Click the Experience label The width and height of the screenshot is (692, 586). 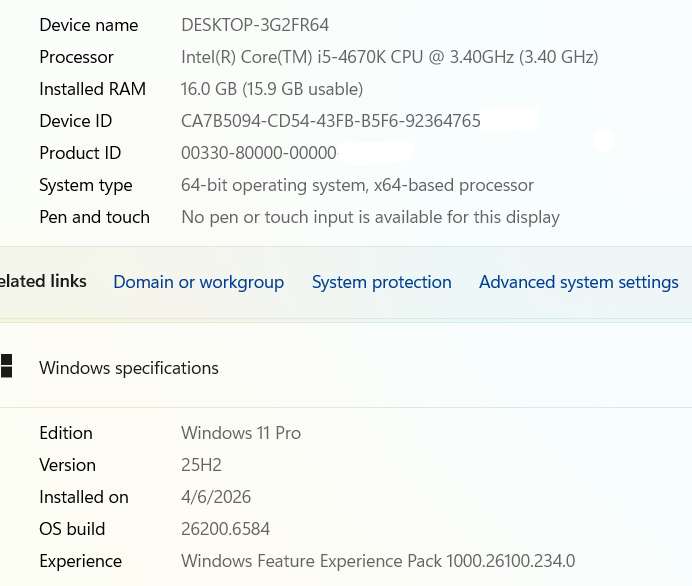80,561
